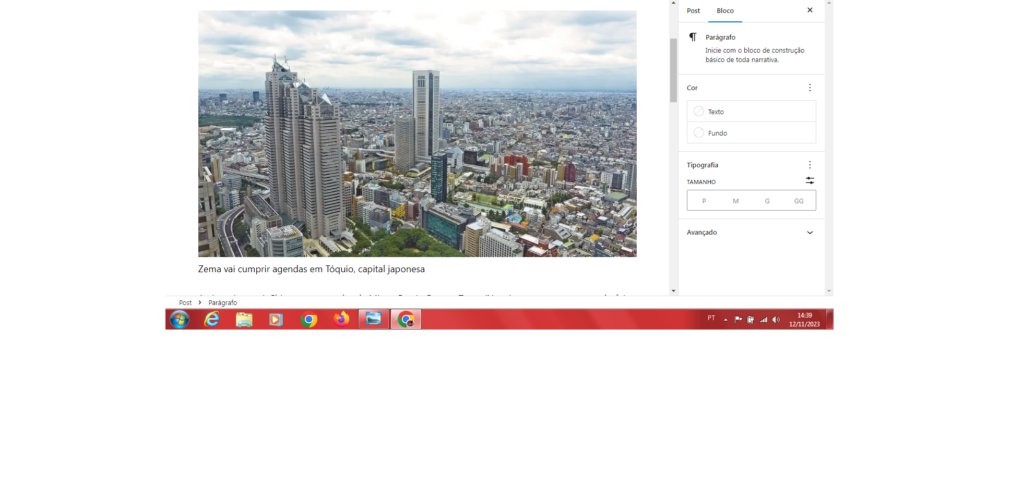Select the P font size

pyautogui.click(x=704, y=201)
